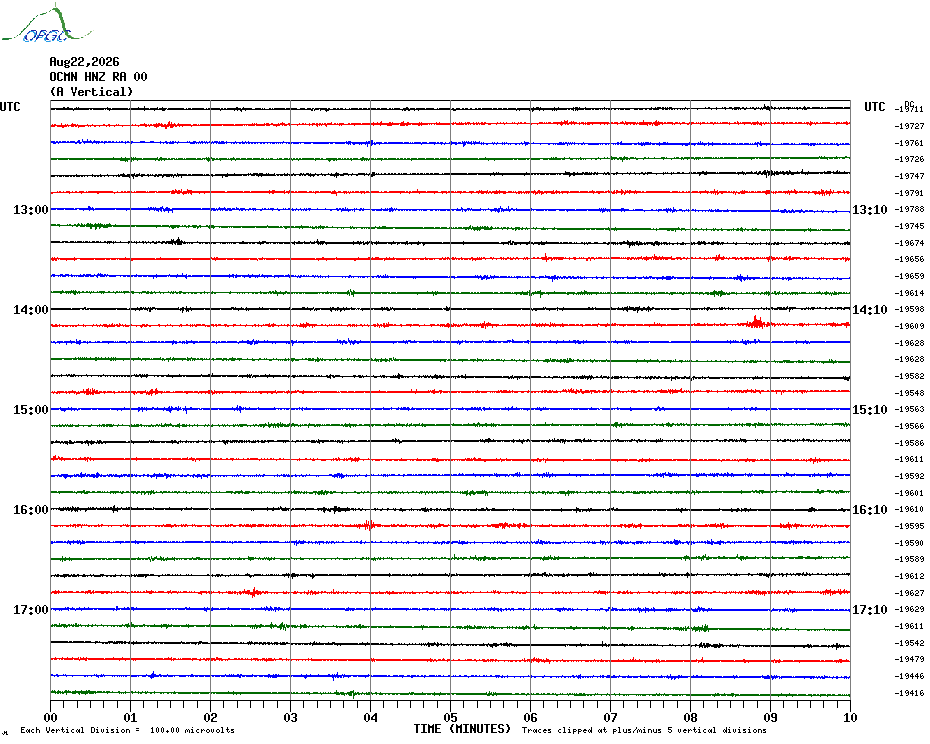Click the DC value -19479

[909, 659]
